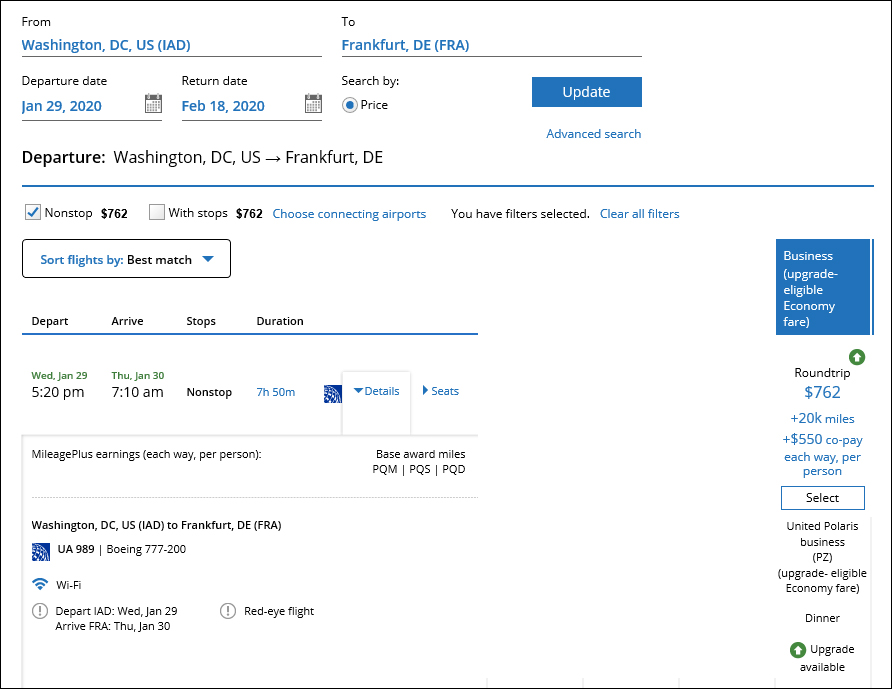
Task: Click the PQM | PQS | PQD text
Action: pyautogui.click(x=419, y=469)
